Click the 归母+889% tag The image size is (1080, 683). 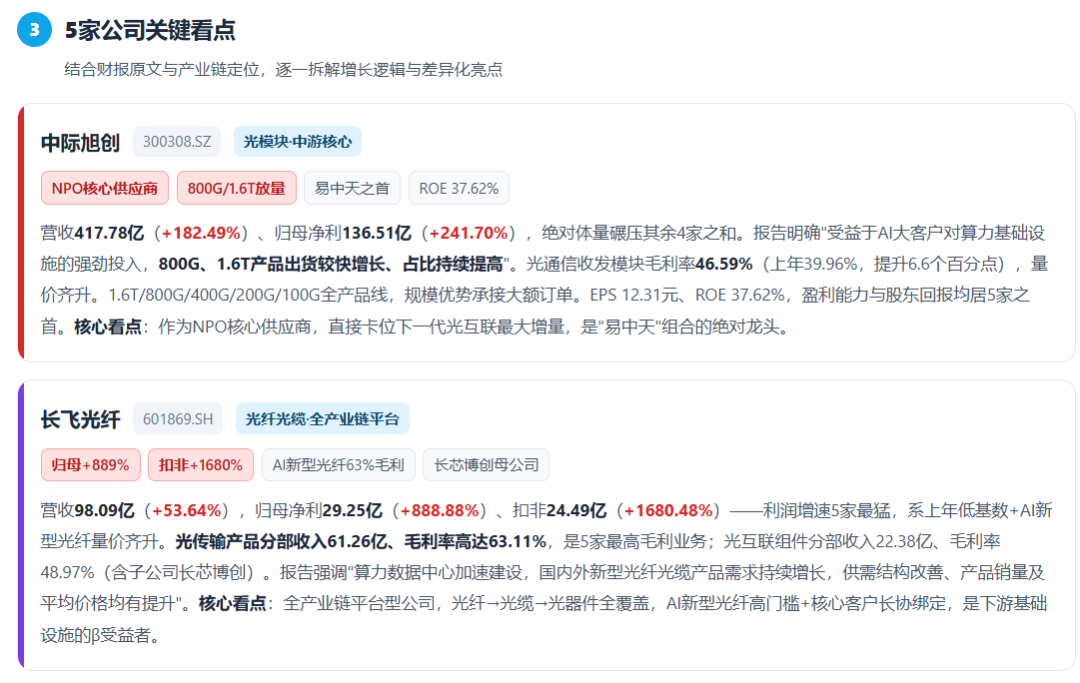point(91,465)
